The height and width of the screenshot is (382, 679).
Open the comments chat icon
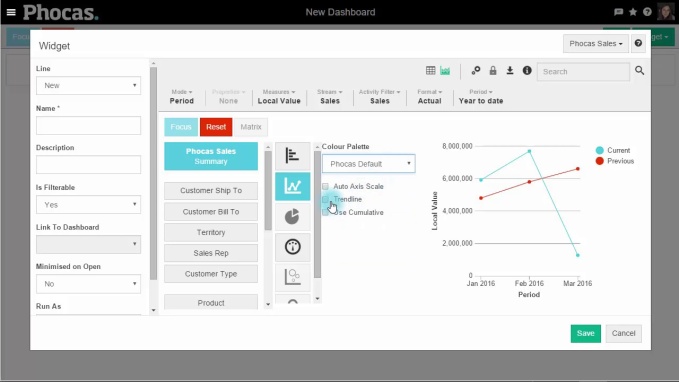[618, 12]
